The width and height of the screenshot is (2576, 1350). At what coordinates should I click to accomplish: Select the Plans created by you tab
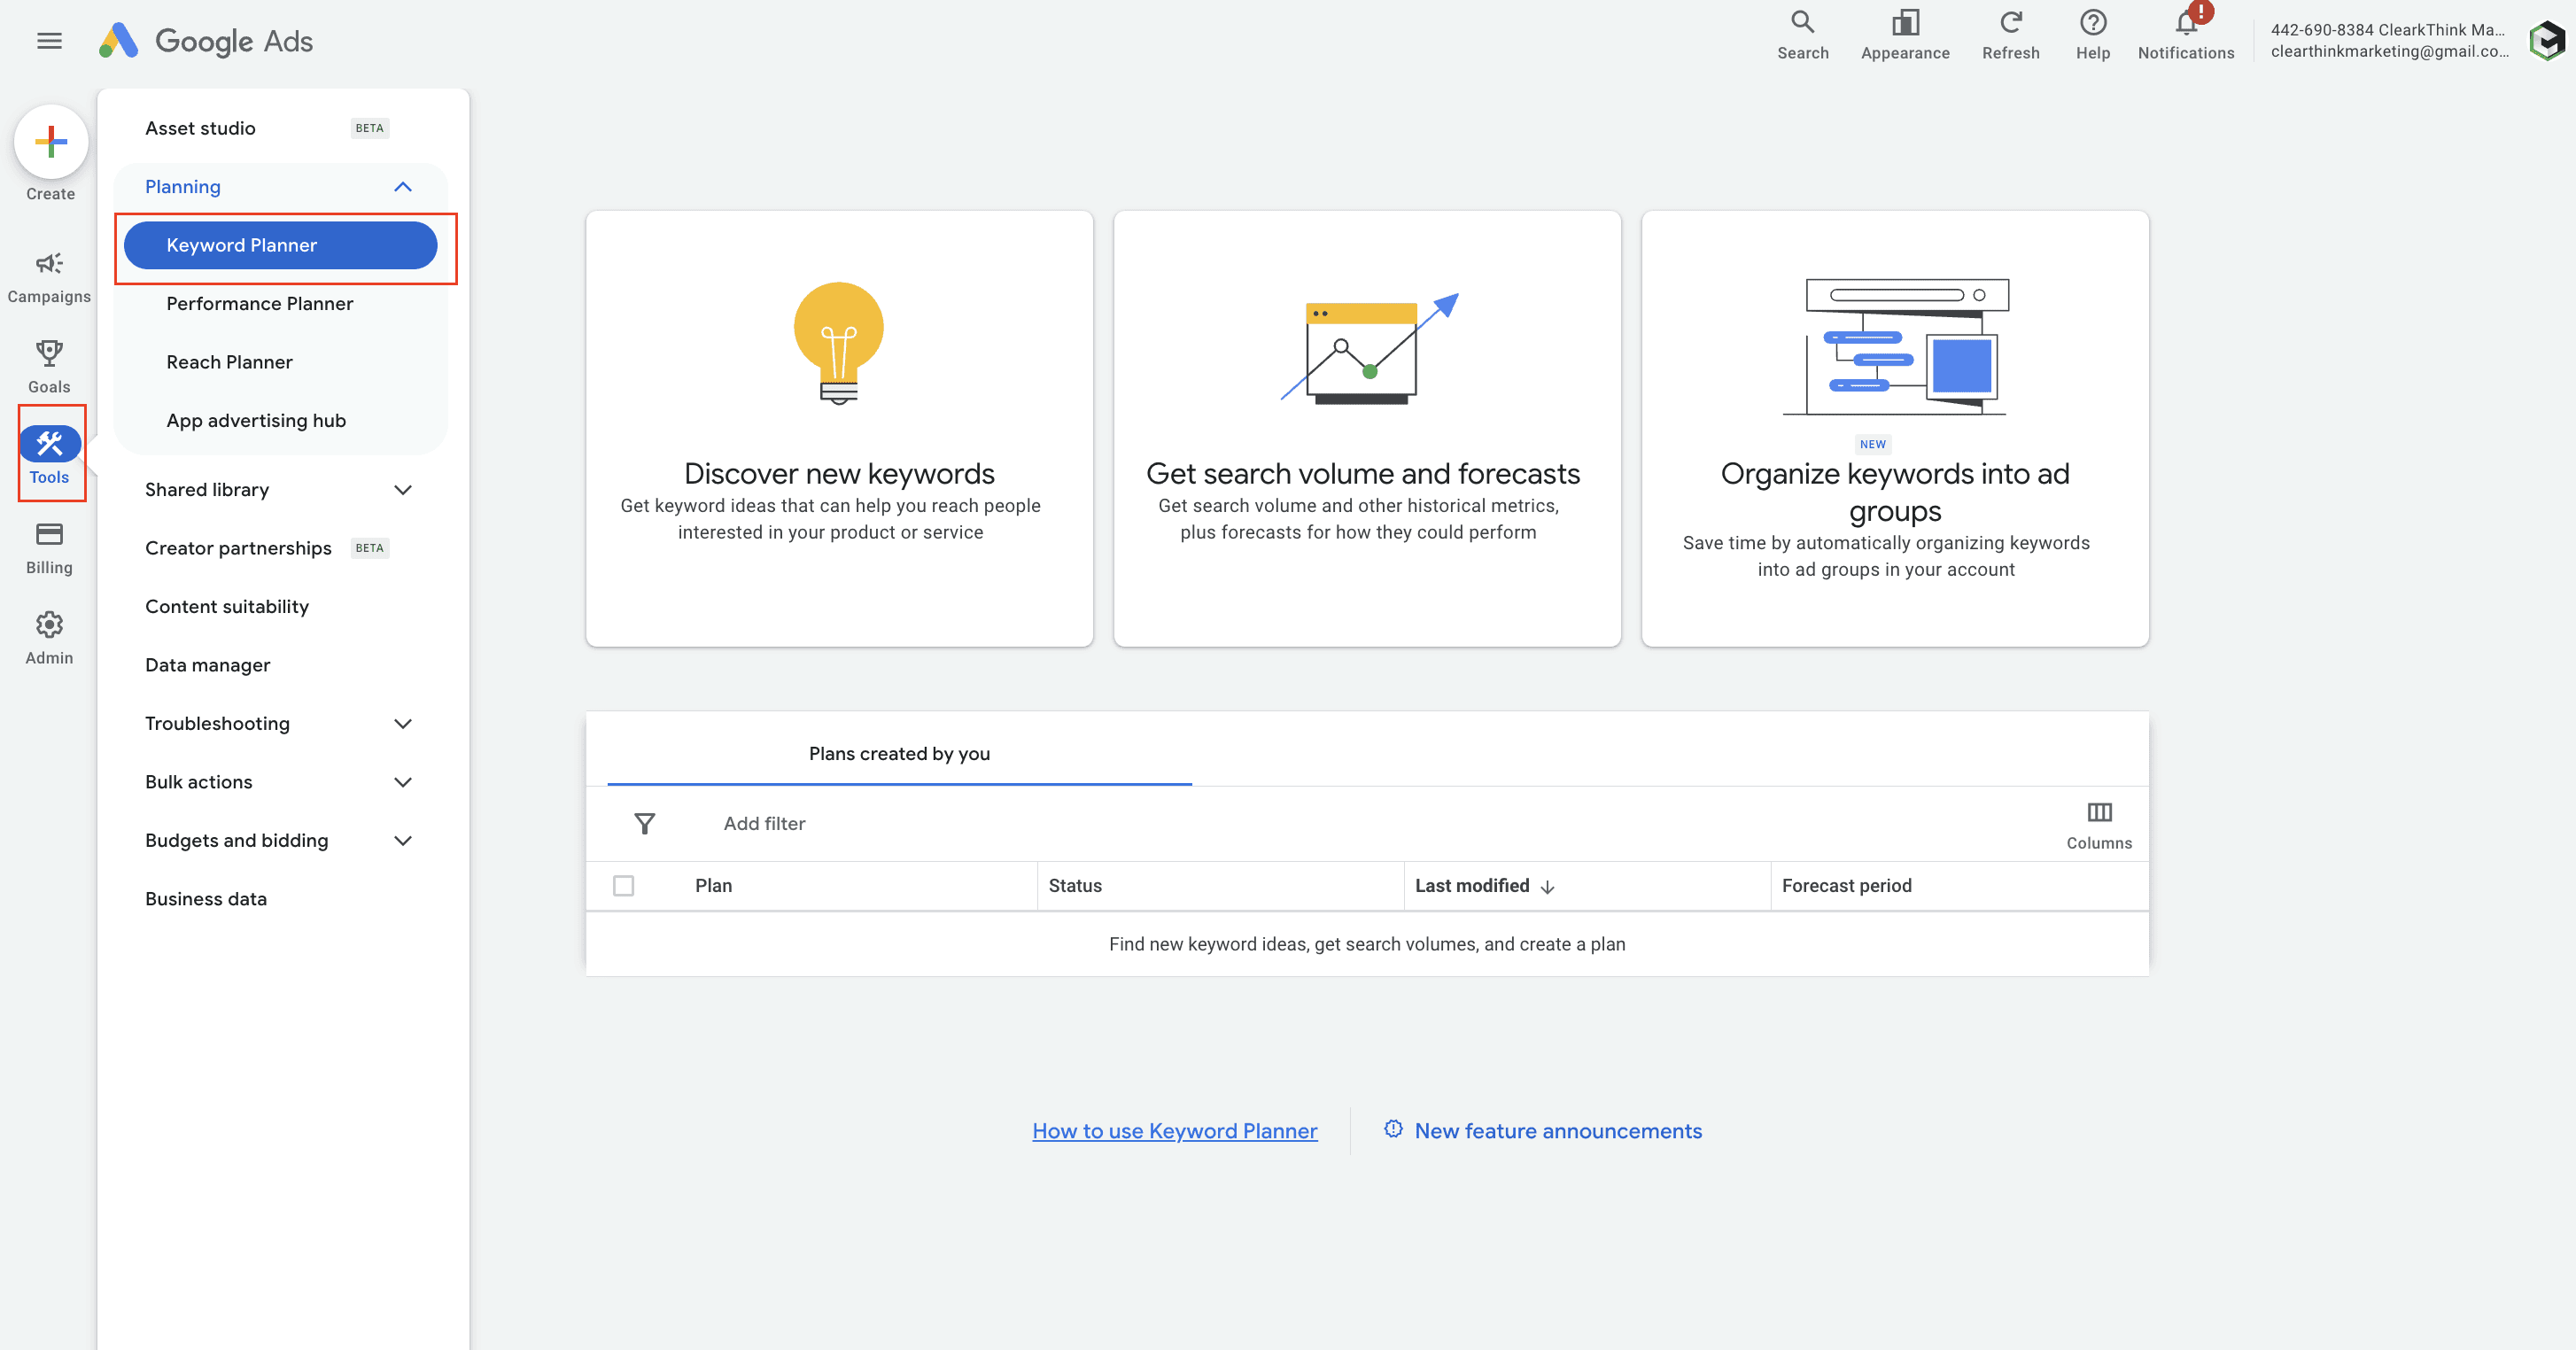(x=899, y=754)
